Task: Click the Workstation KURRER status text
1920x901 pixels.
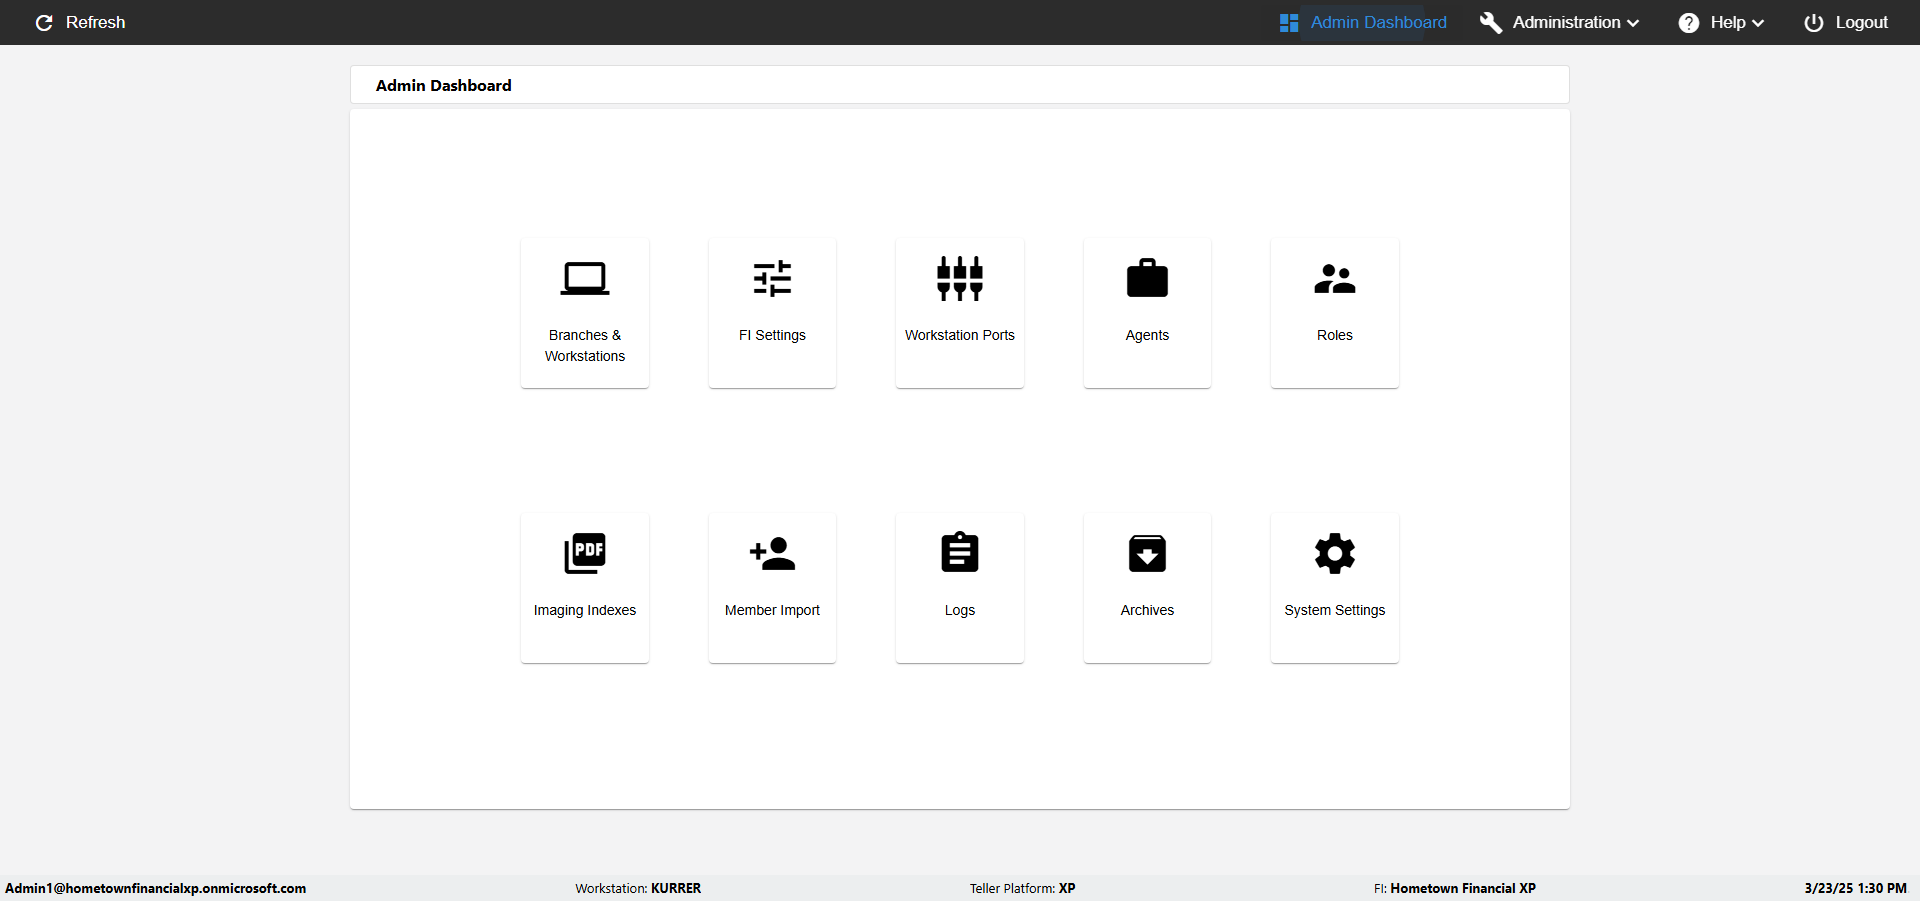Action: 638,888
